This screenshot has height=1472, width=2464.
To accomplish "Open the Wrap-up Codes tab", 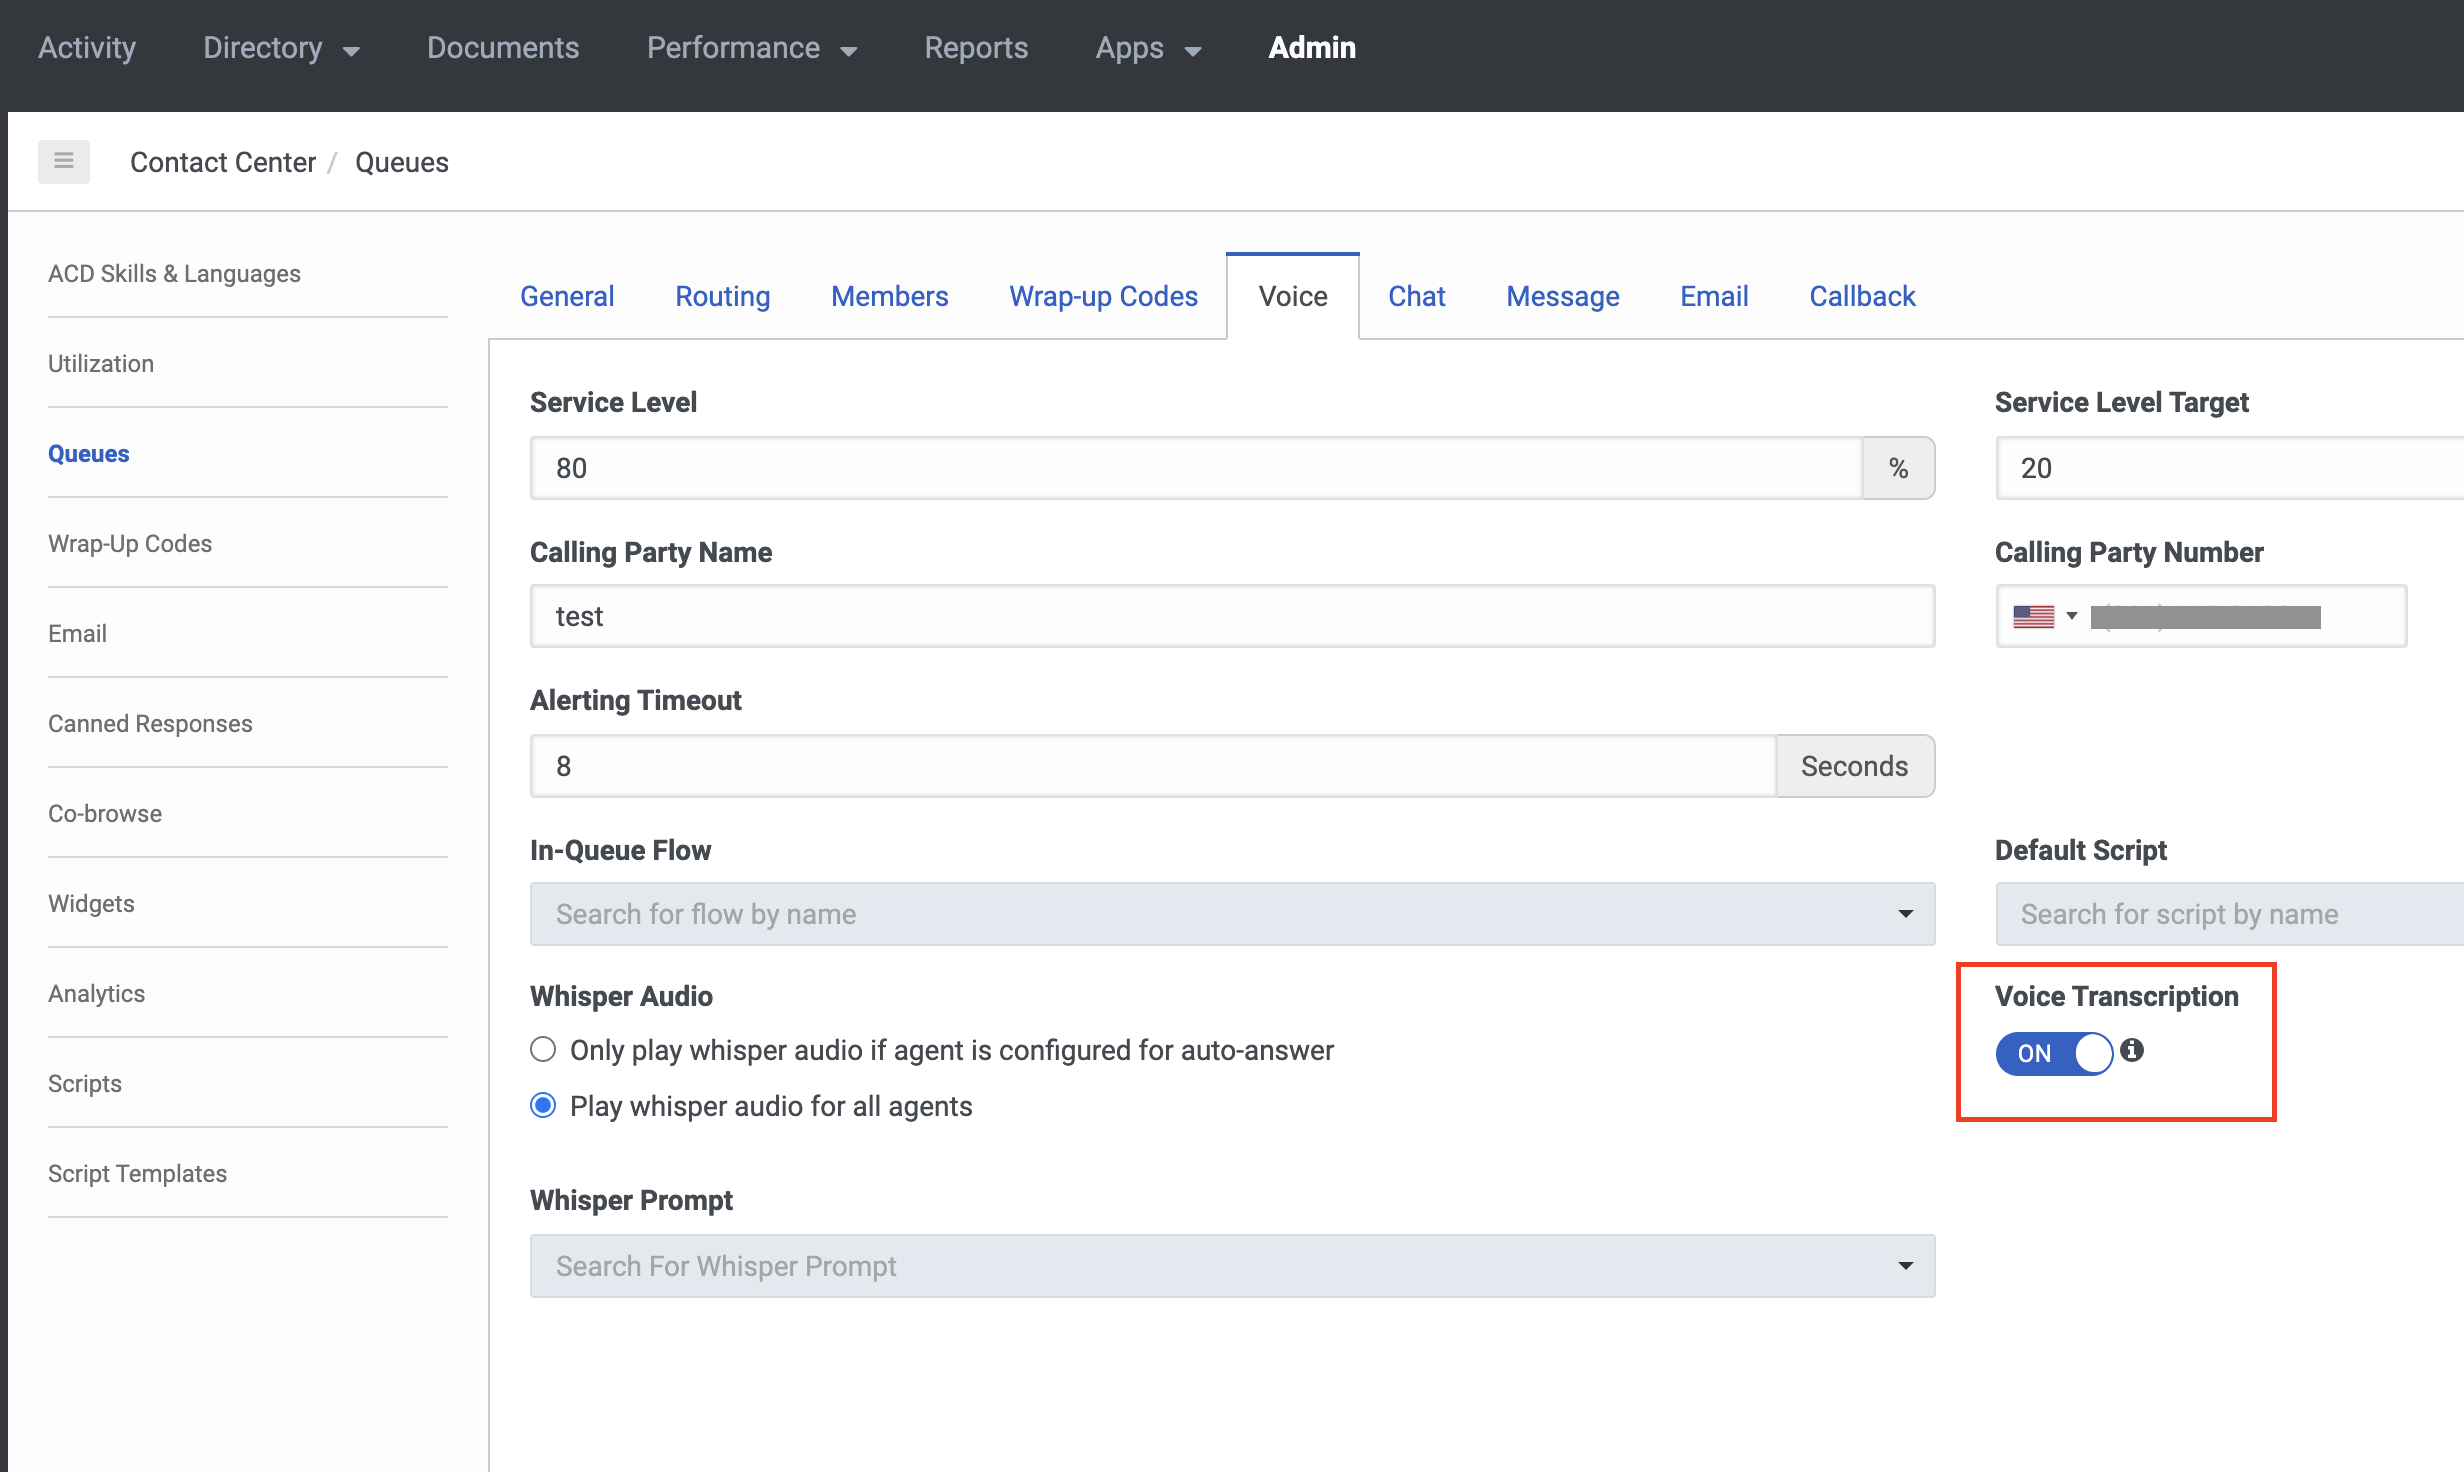I will point(1103,295).
